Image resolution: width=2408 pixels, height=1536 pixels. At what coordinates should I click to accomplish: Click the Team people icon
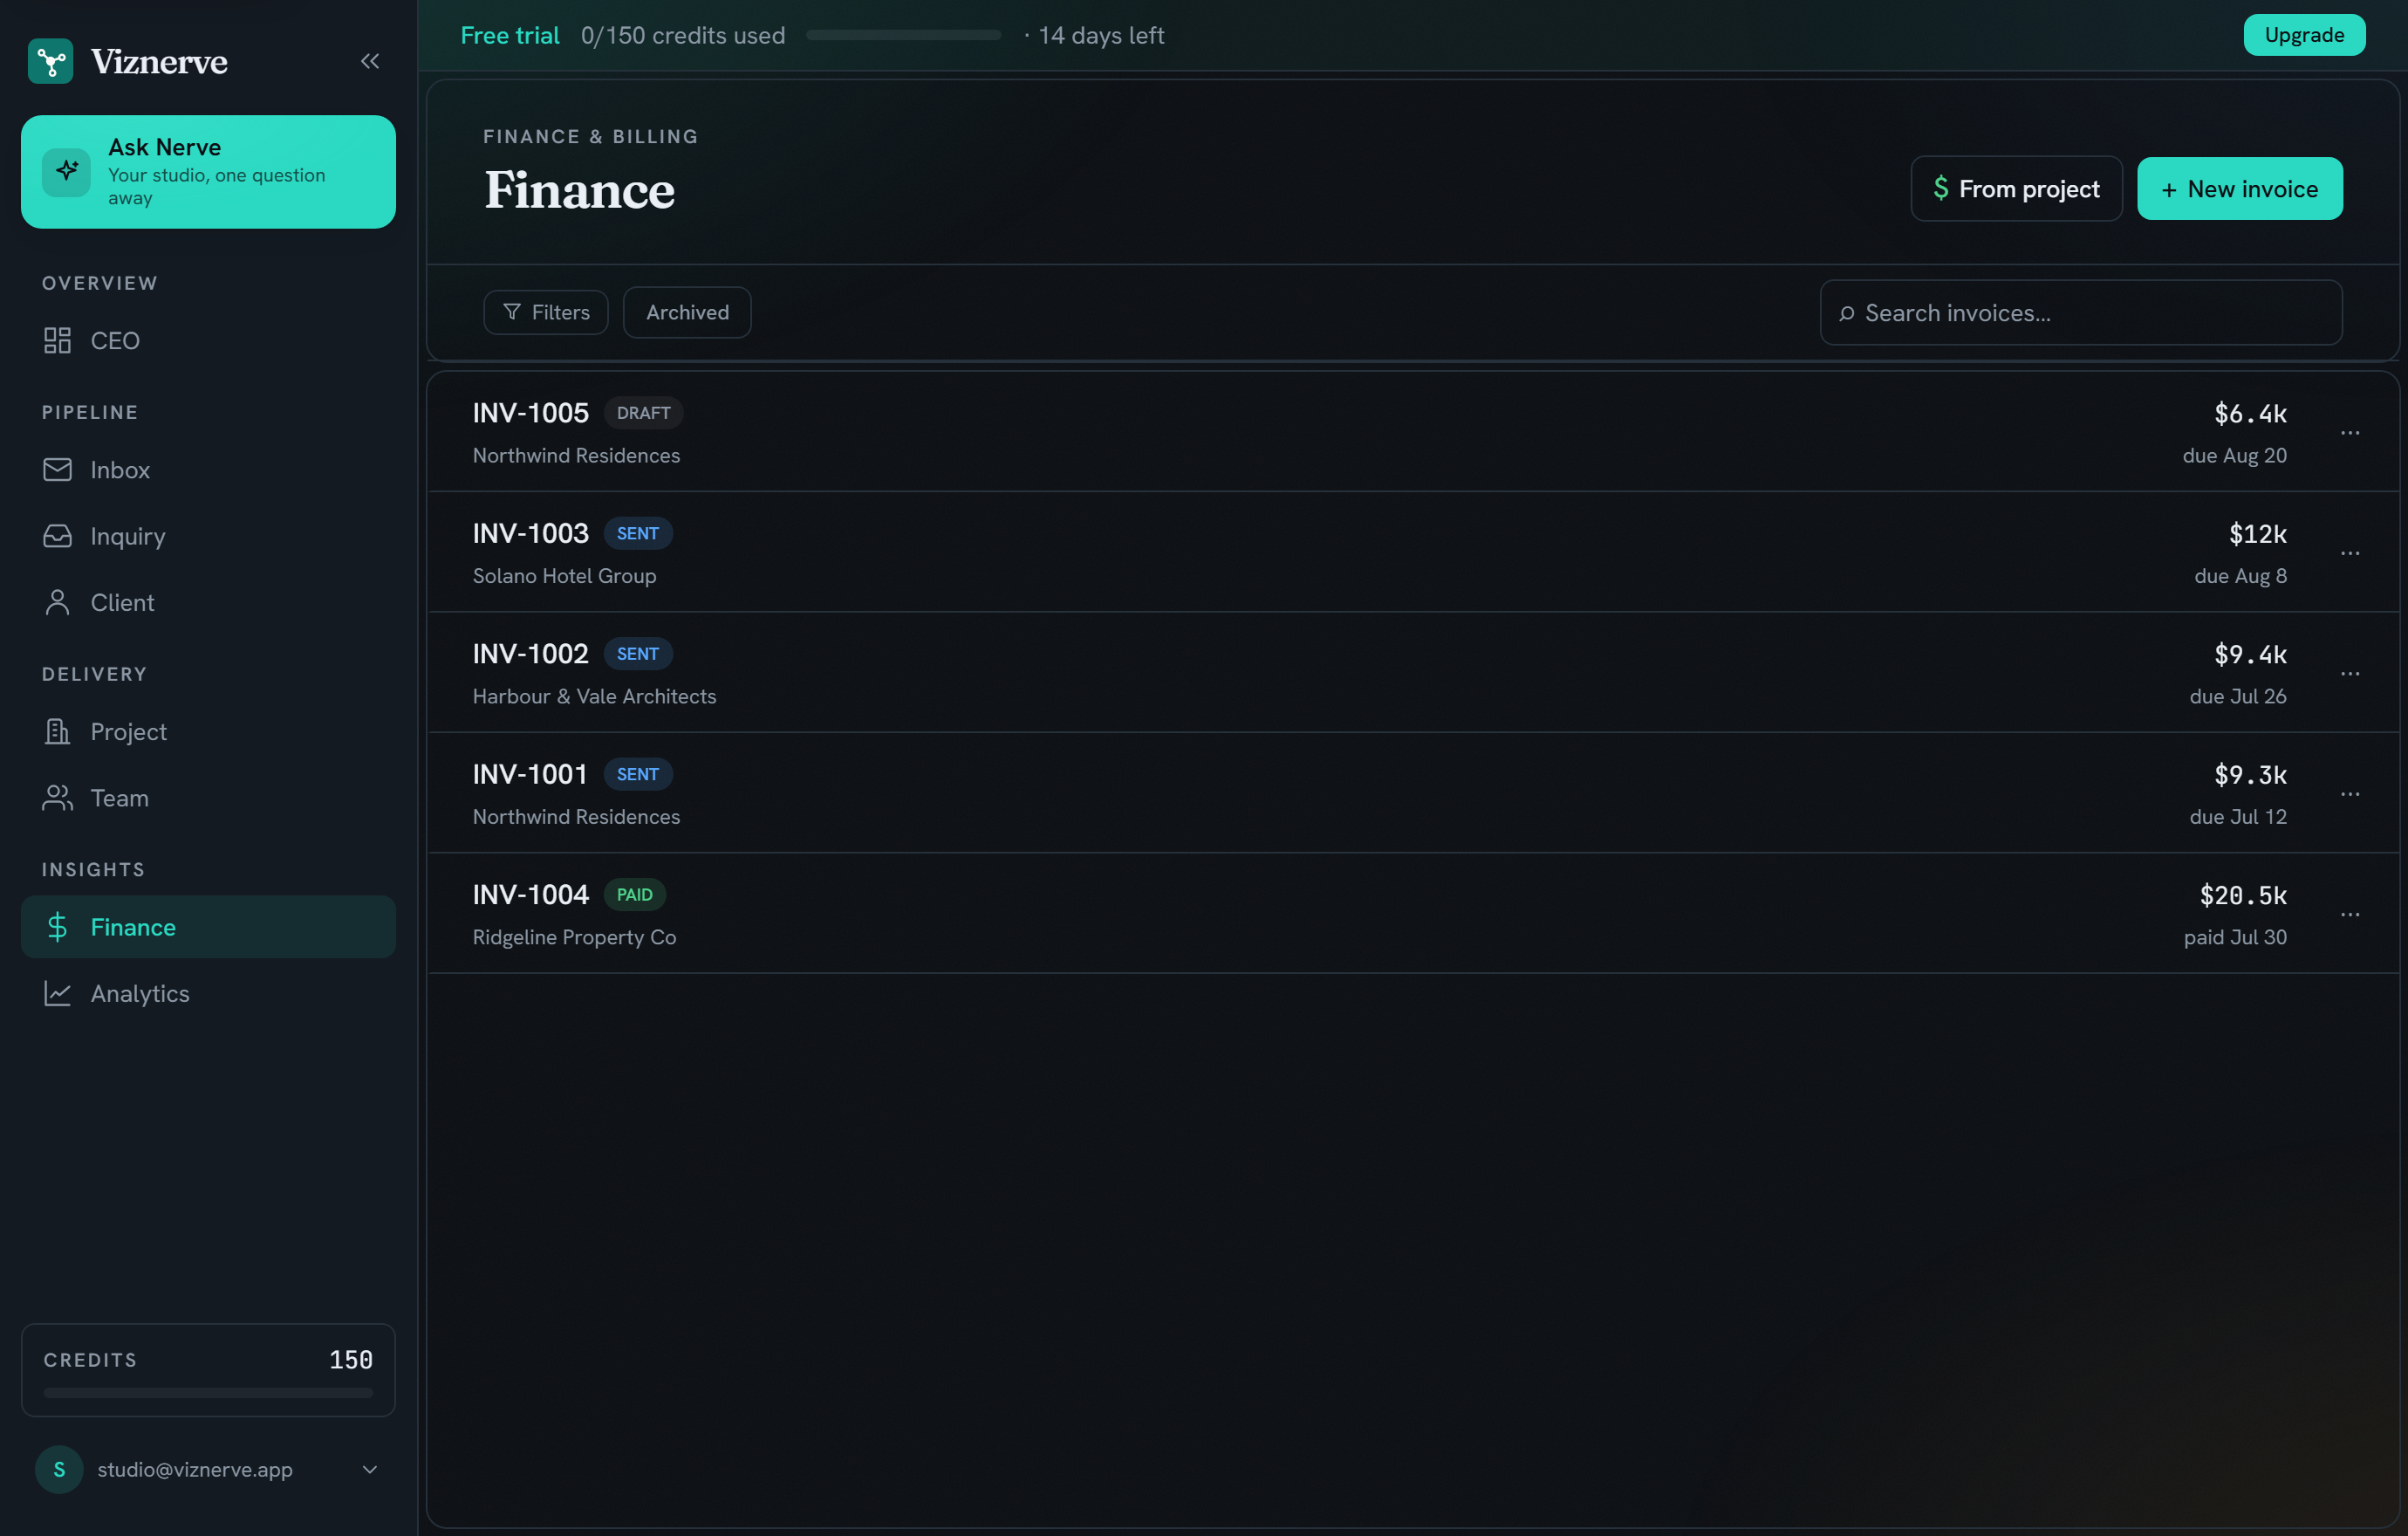(x=57, y=797)
